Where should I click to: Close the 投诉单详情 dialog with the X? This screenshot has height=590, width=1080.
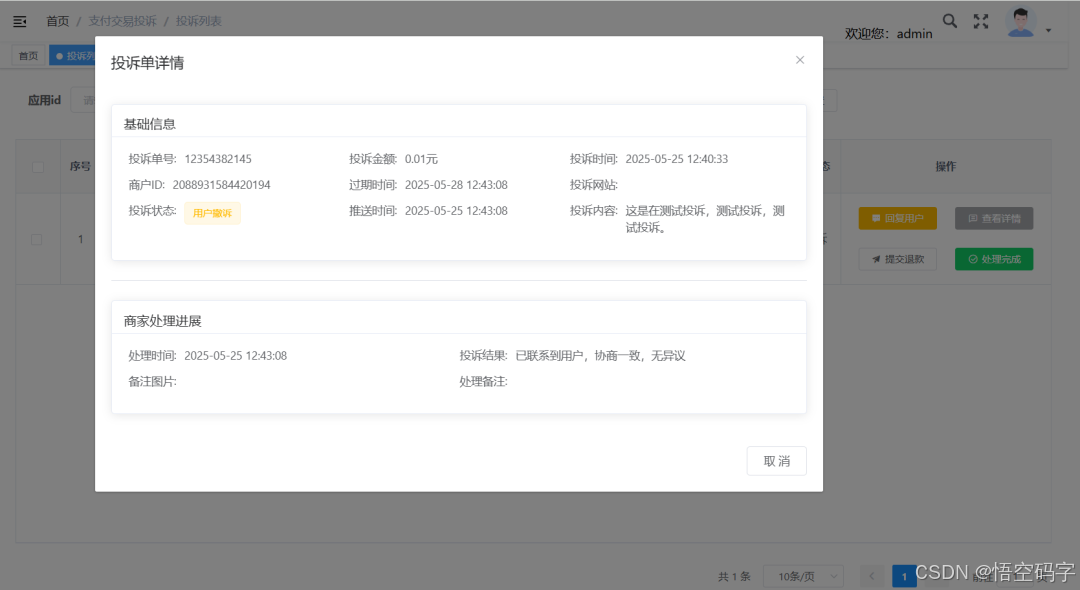click(x=800, y=60)
